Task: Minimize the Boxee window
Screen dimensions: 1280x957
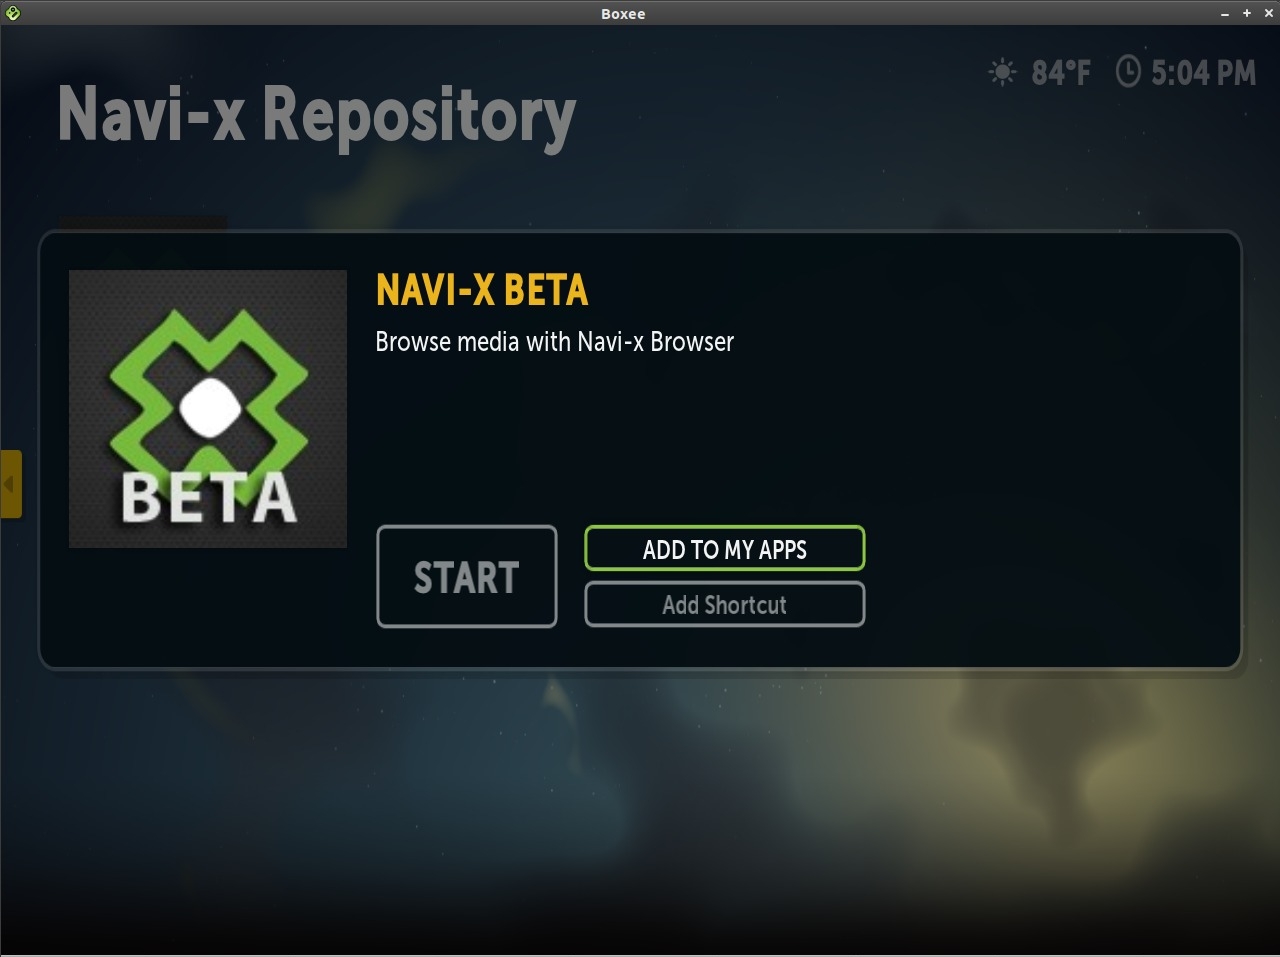Action: [x=1225, y=13]
